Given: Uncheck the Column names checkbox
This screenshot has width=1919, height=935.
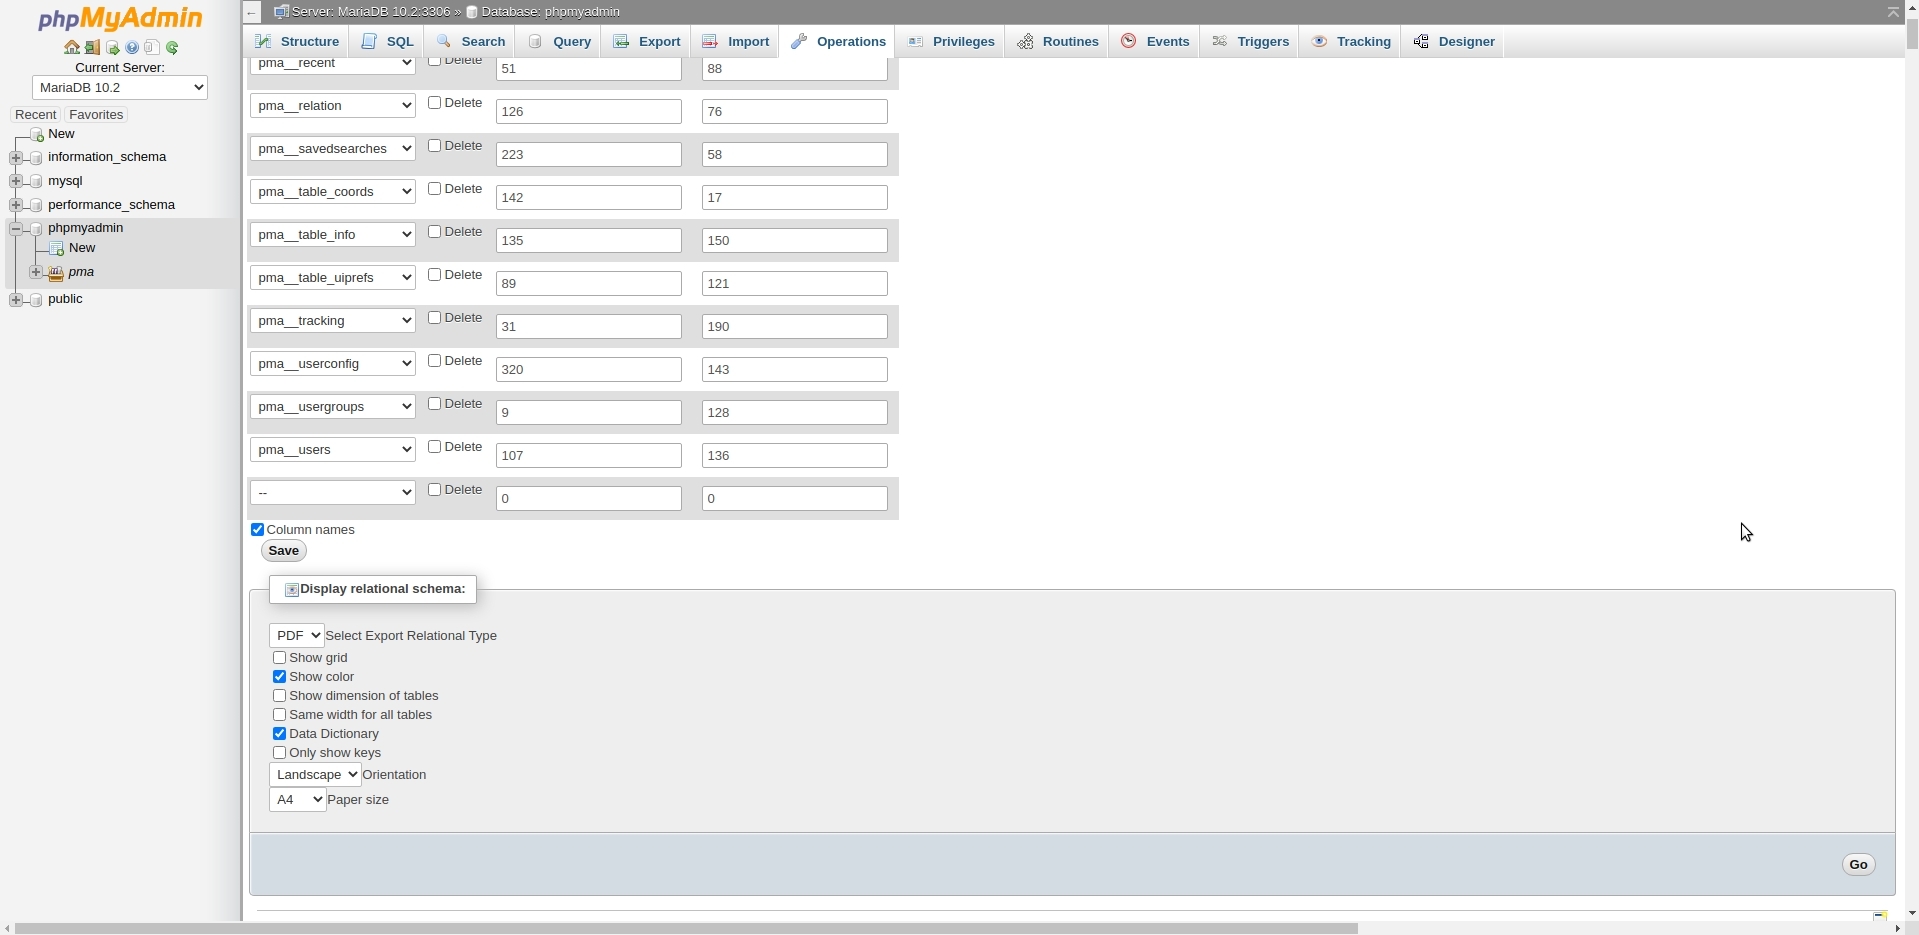Looking at the screenshot, I should (x=257, y=529).
